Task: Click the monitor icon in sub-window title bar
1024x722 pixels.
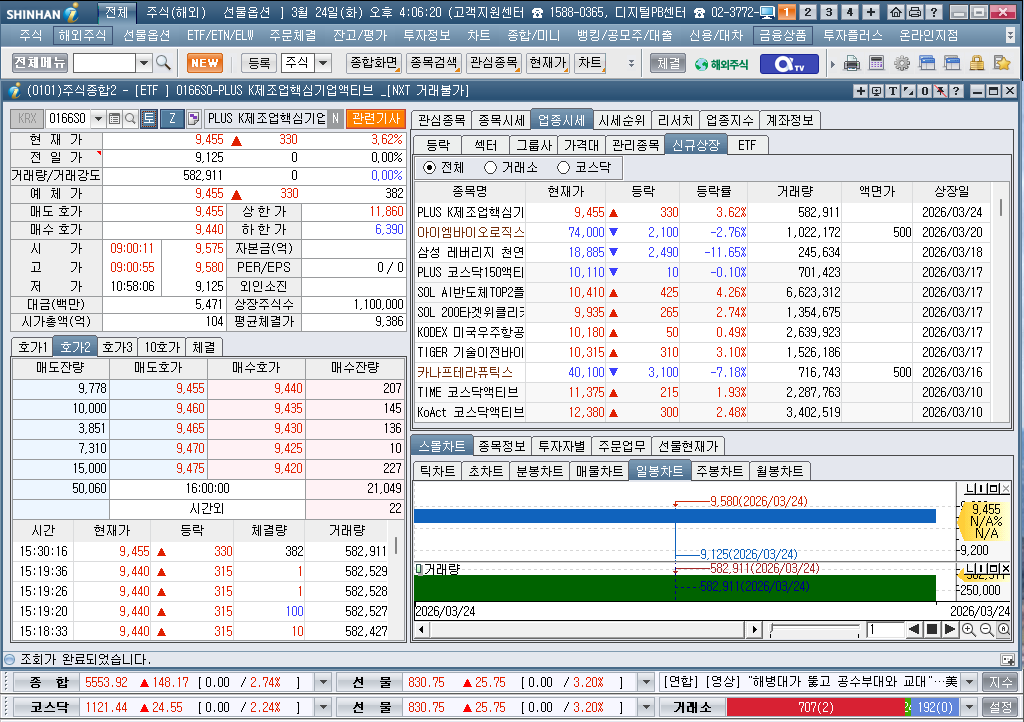Action: (876, 91)
